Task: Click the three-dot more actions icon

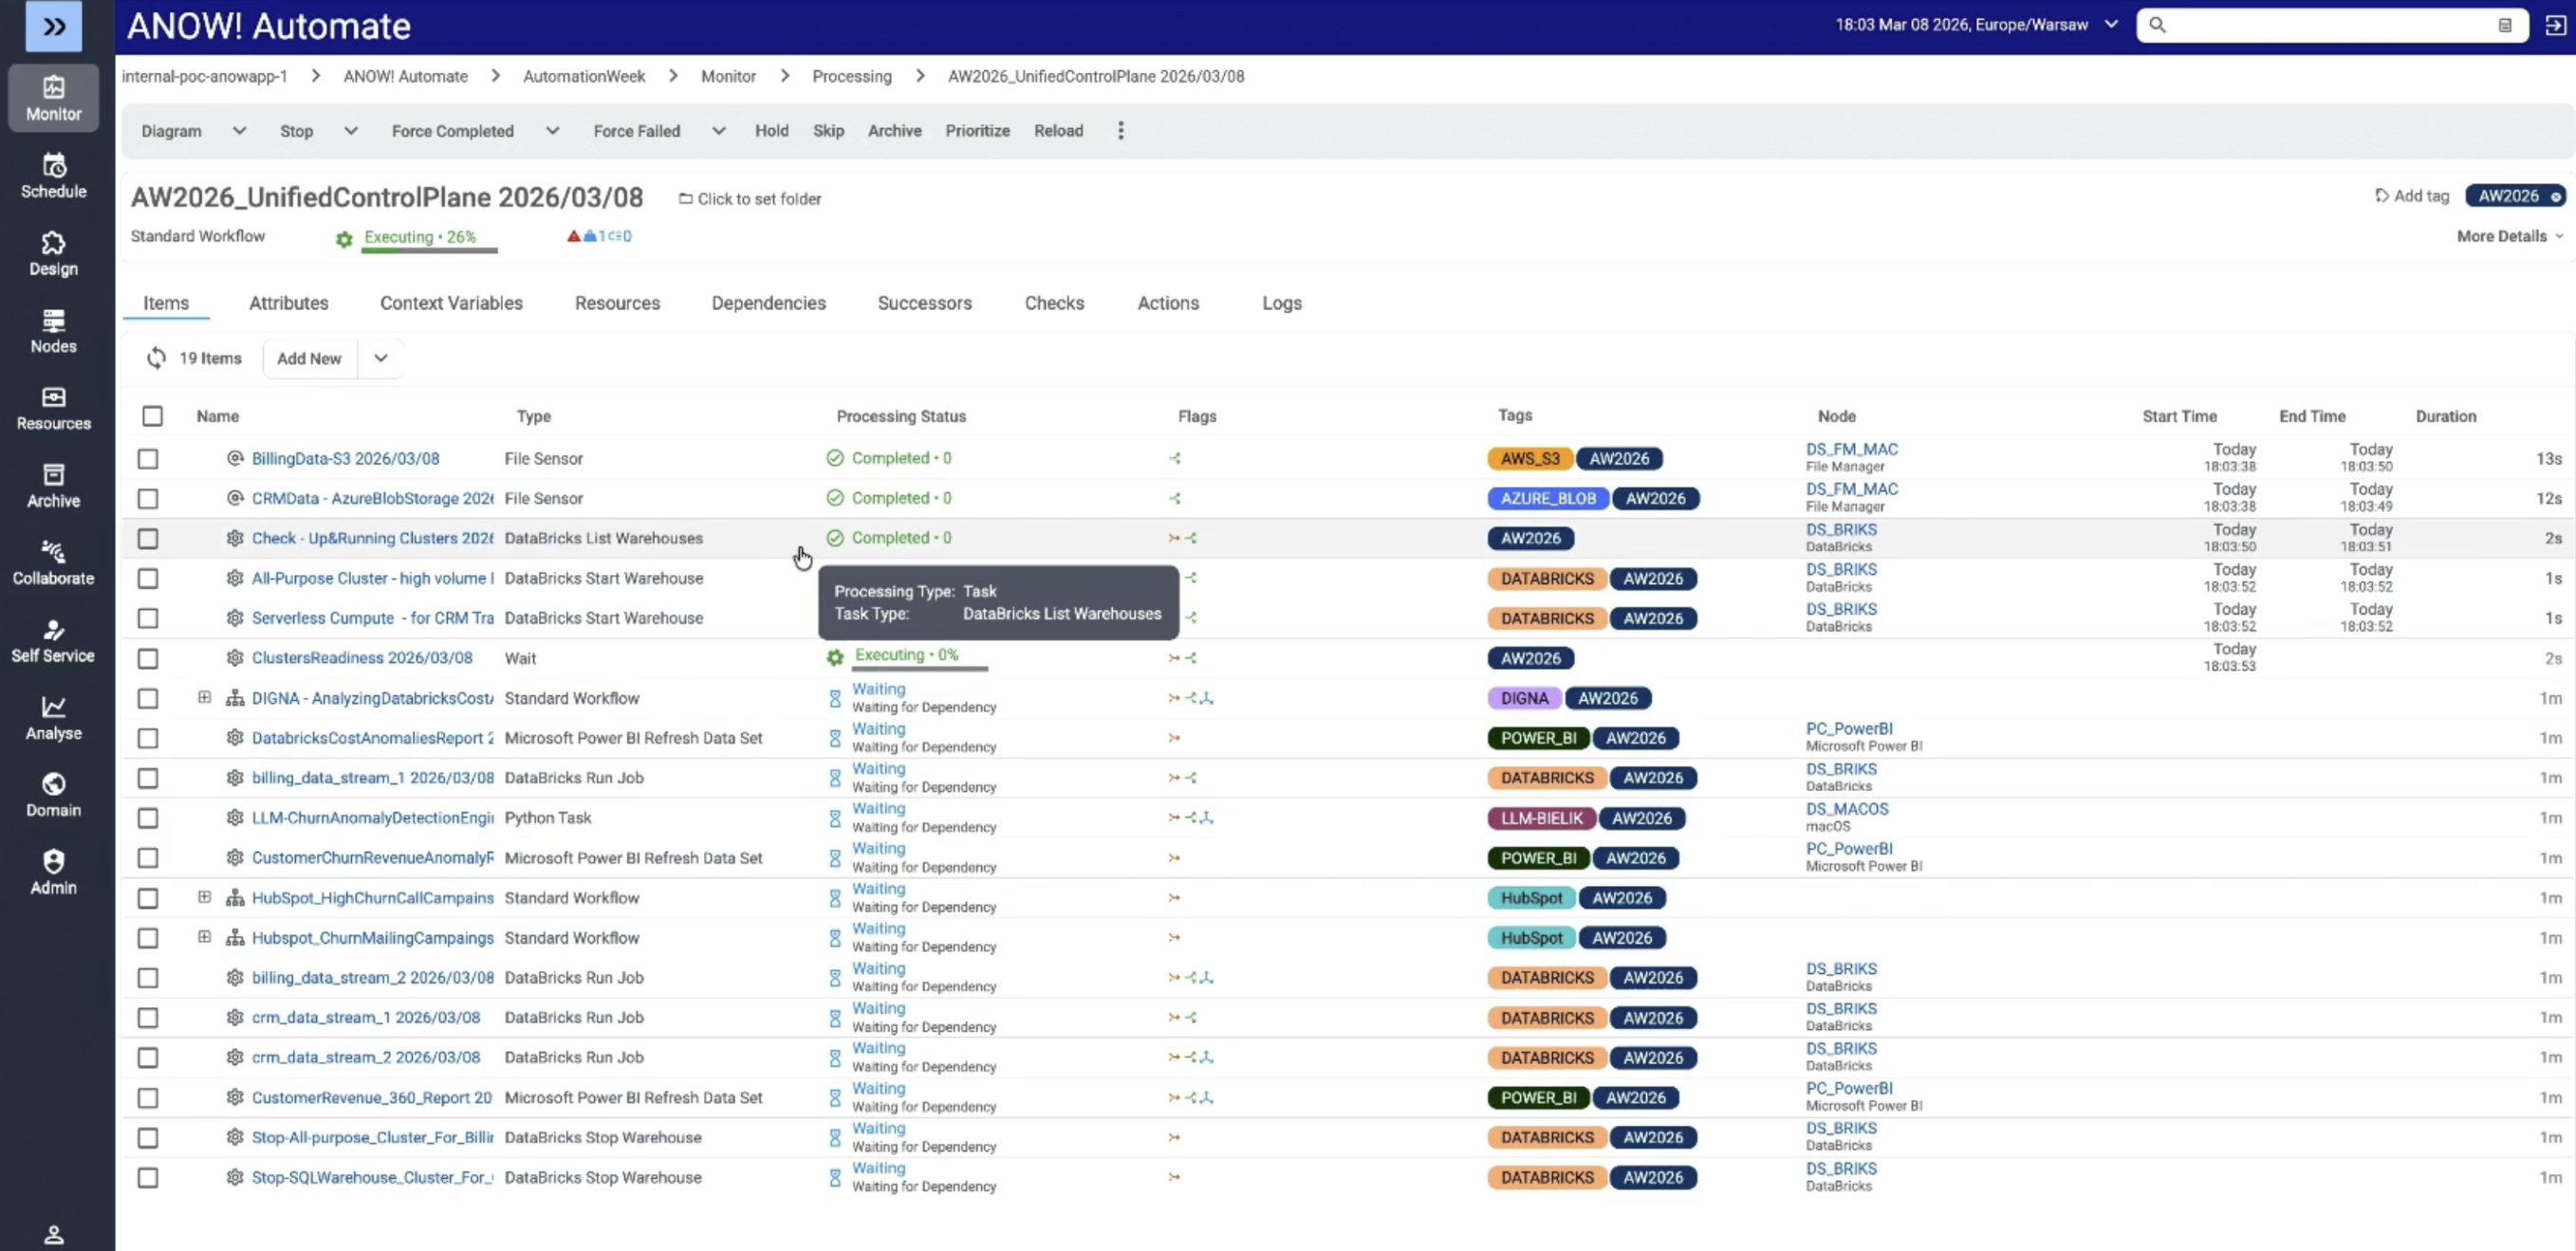Action: 1120,131
